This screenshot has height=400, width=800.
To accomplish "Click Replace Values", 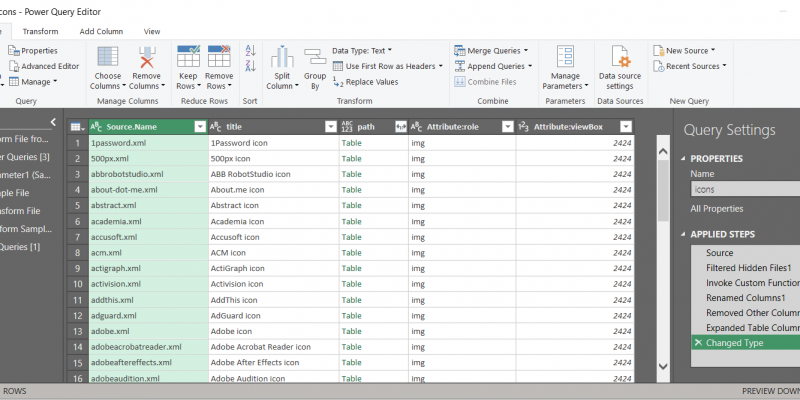I will coord(365,82).
